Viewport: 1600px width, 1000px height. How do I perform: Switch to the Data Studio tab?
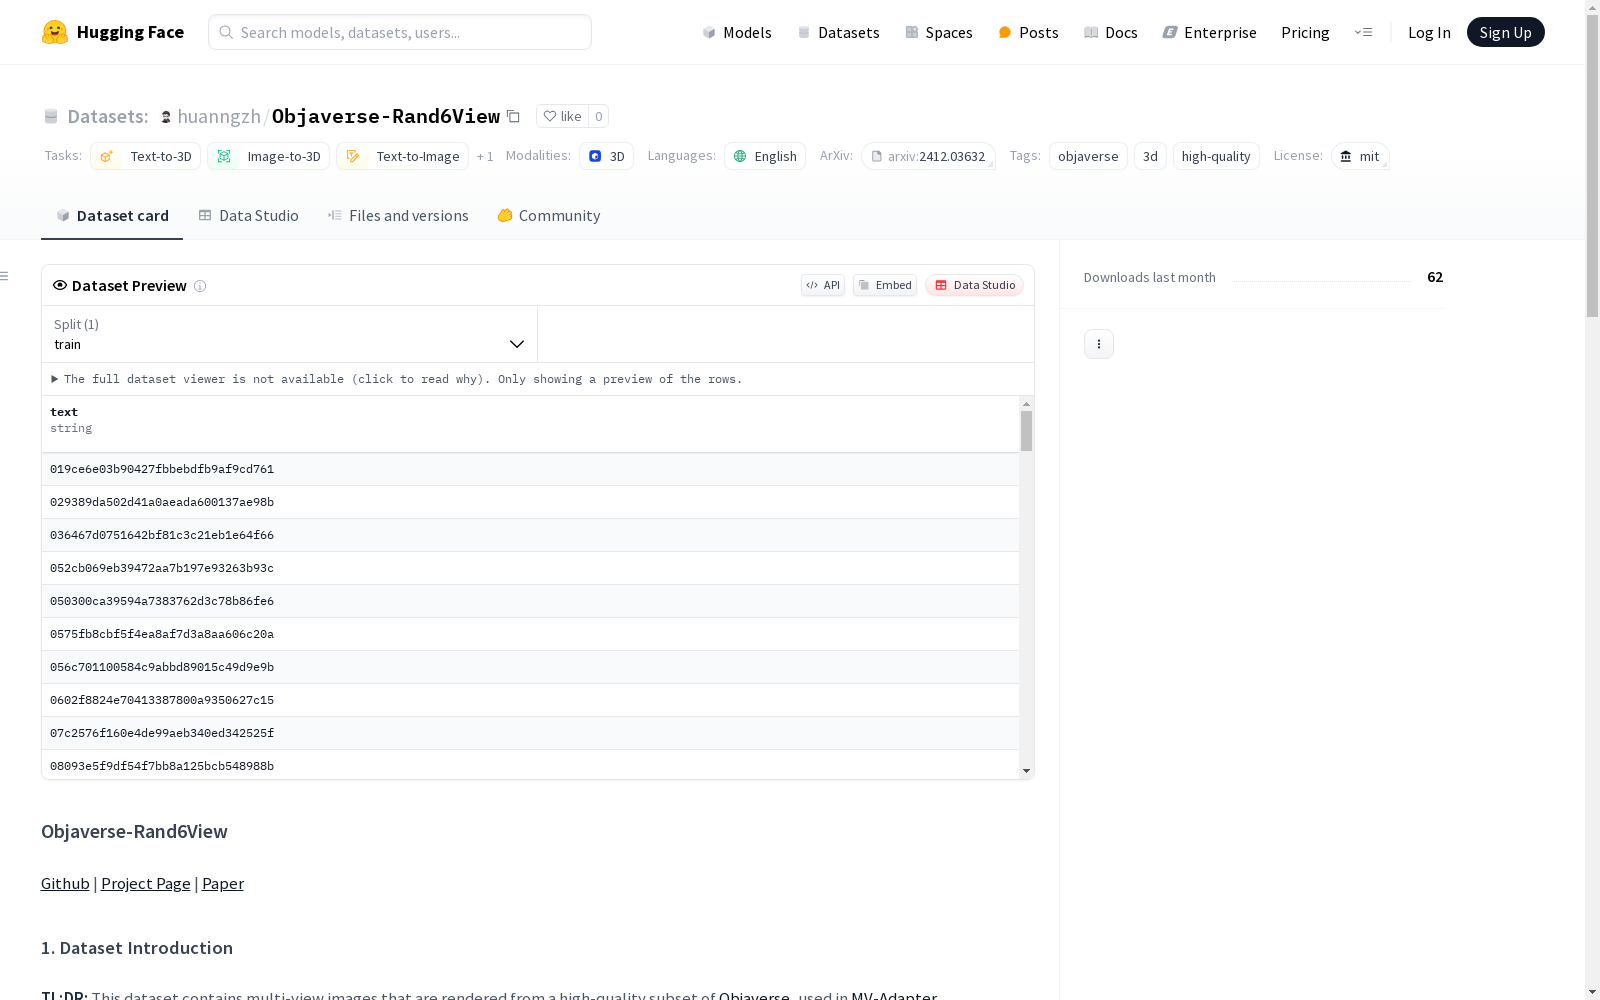click(249, 216)
